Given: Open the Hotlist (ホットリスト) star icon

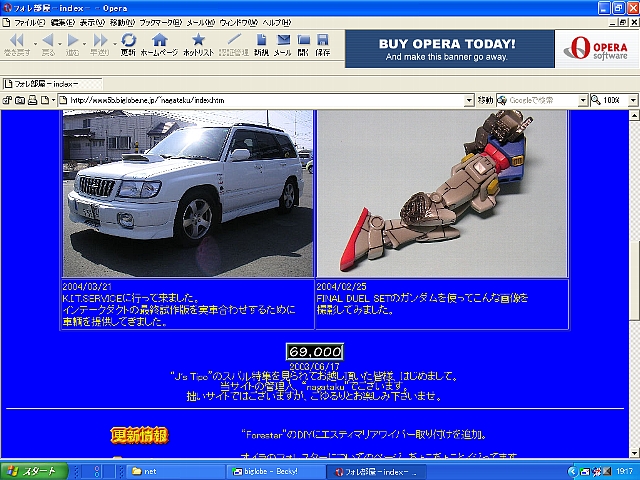Looking at the screenshot, I should tap(198, 44).
